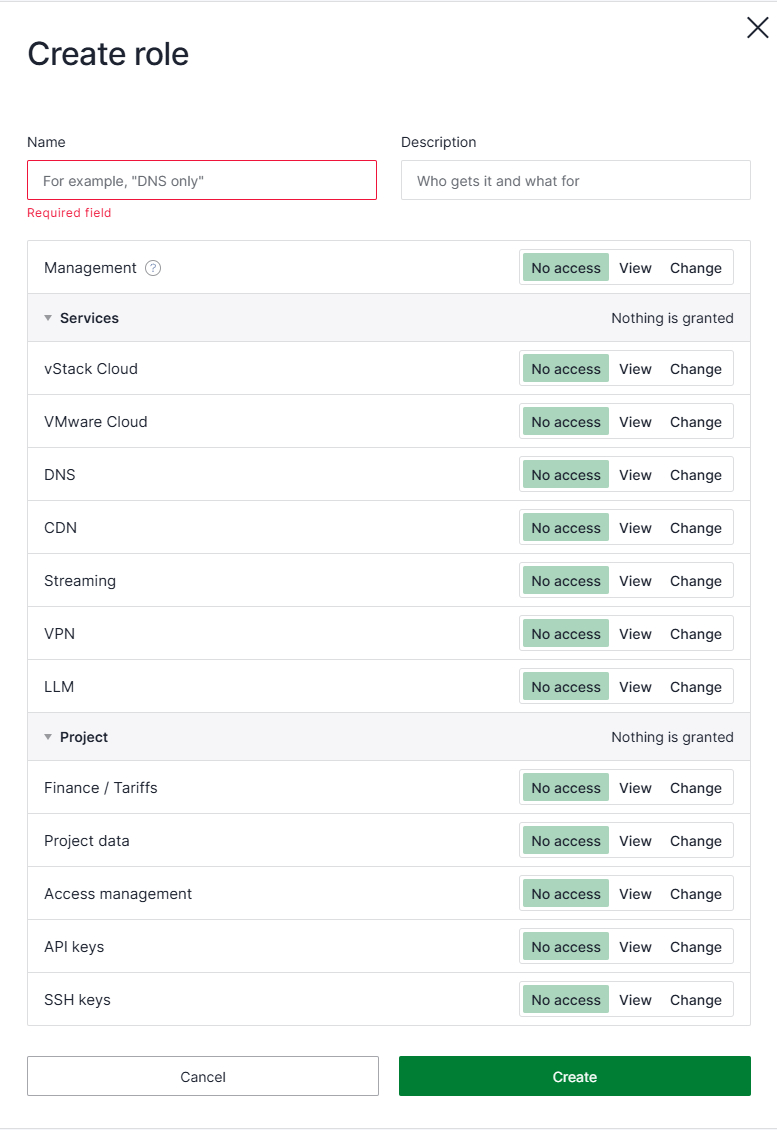Set SSH keys to View
Viewport: 777px width, 1130px height.
click(x=635, y=1000)
